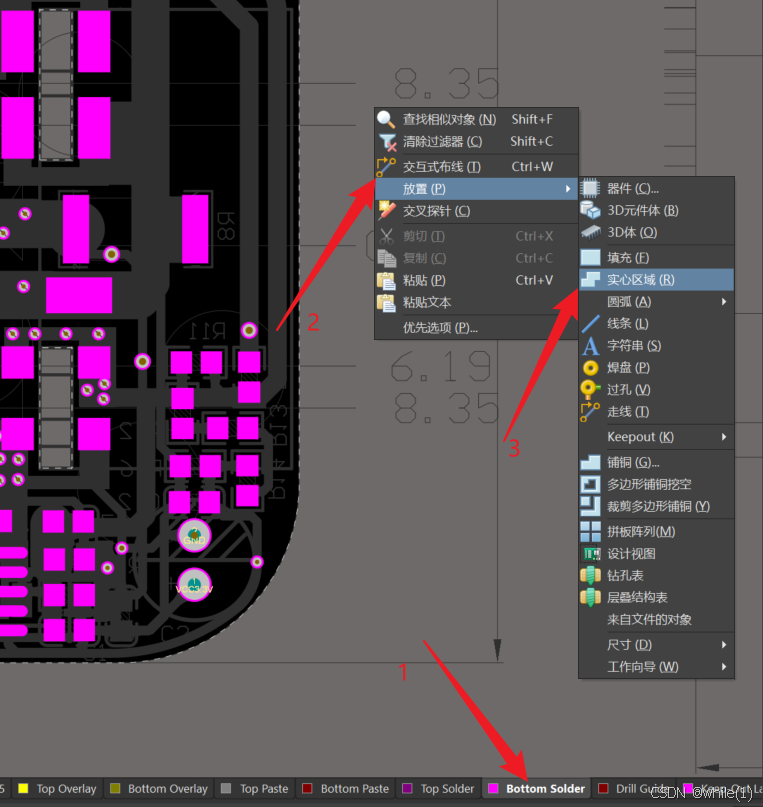763x807 pixels.
Task: Choose 粘贴 (P) paste command
Action: [423, 280]
